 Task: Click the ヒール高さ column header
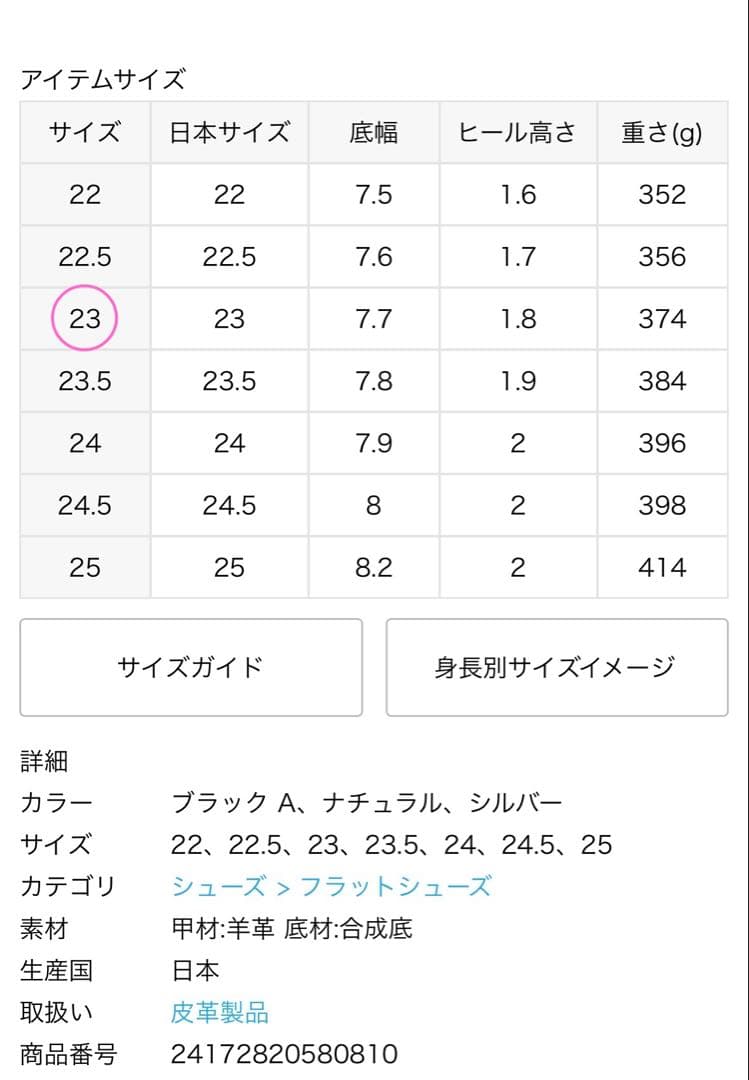(517, 131)
